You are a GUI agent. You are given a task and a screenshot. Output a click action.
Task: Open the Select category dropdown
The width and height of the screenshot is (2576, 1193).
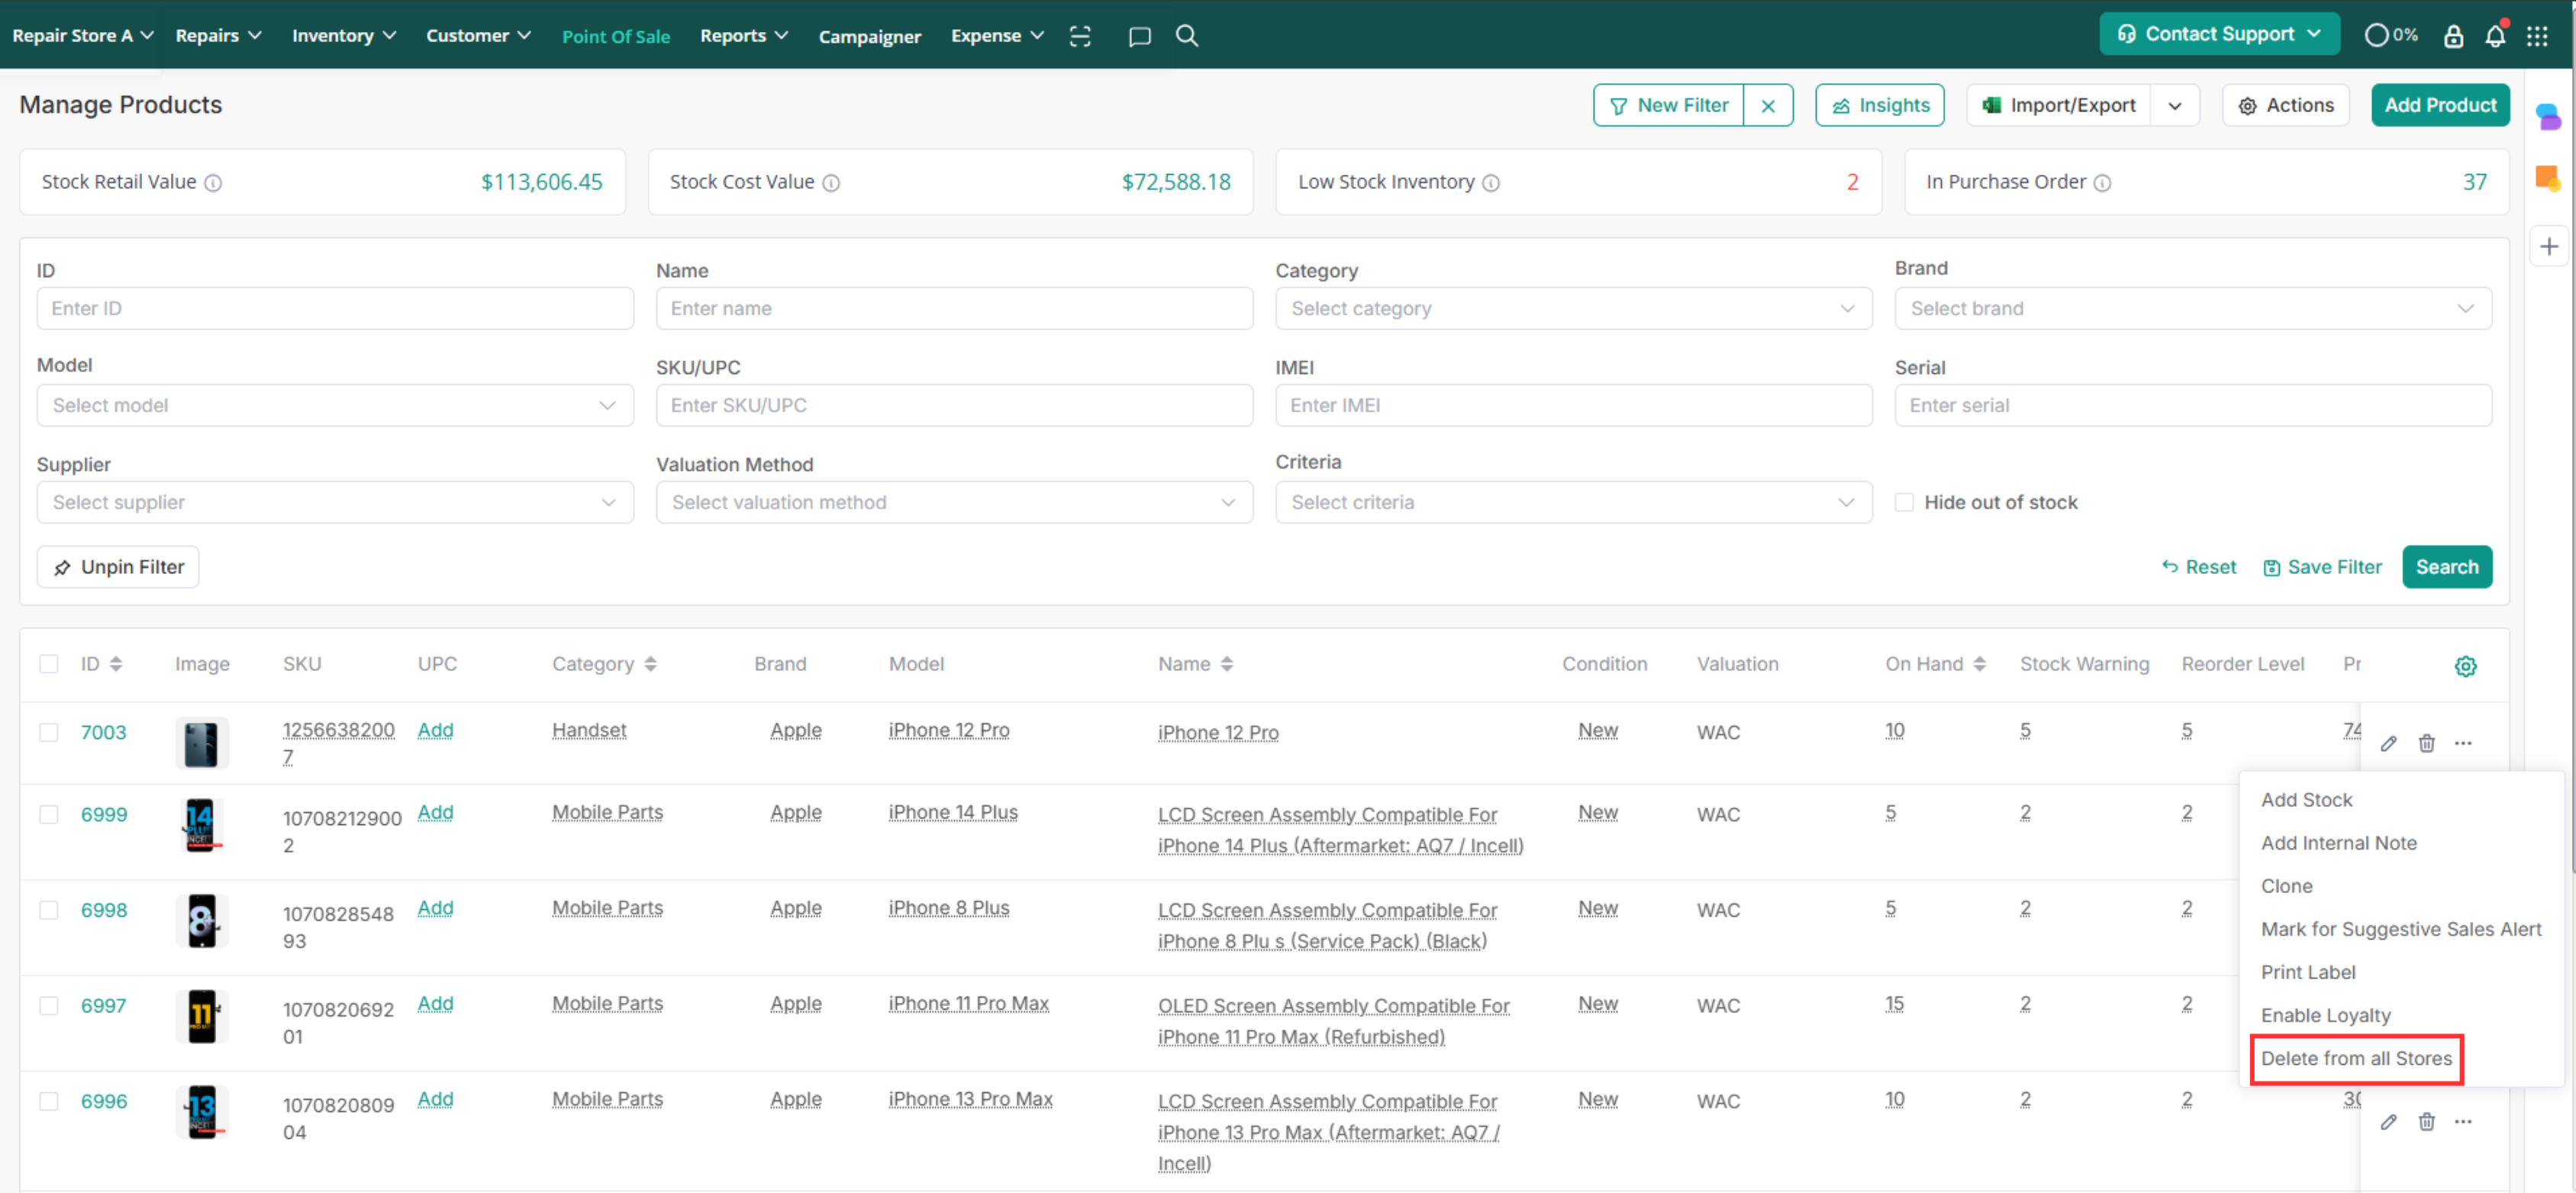click(1573, 308)
